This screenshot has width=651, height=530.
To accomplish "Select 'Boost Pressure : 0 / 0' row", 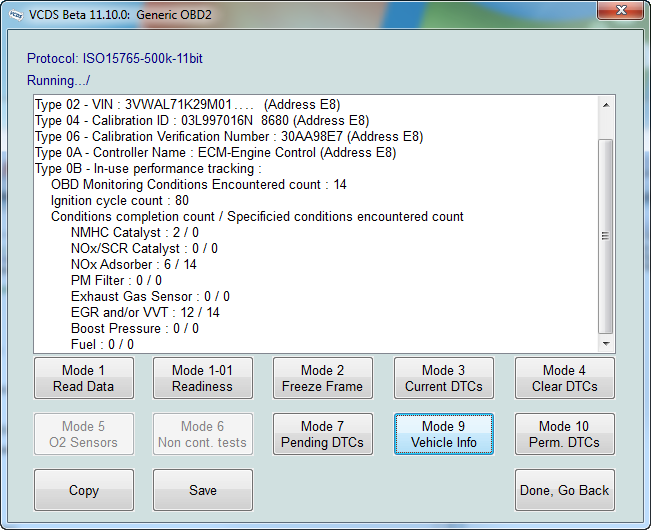I will (135, 328).
